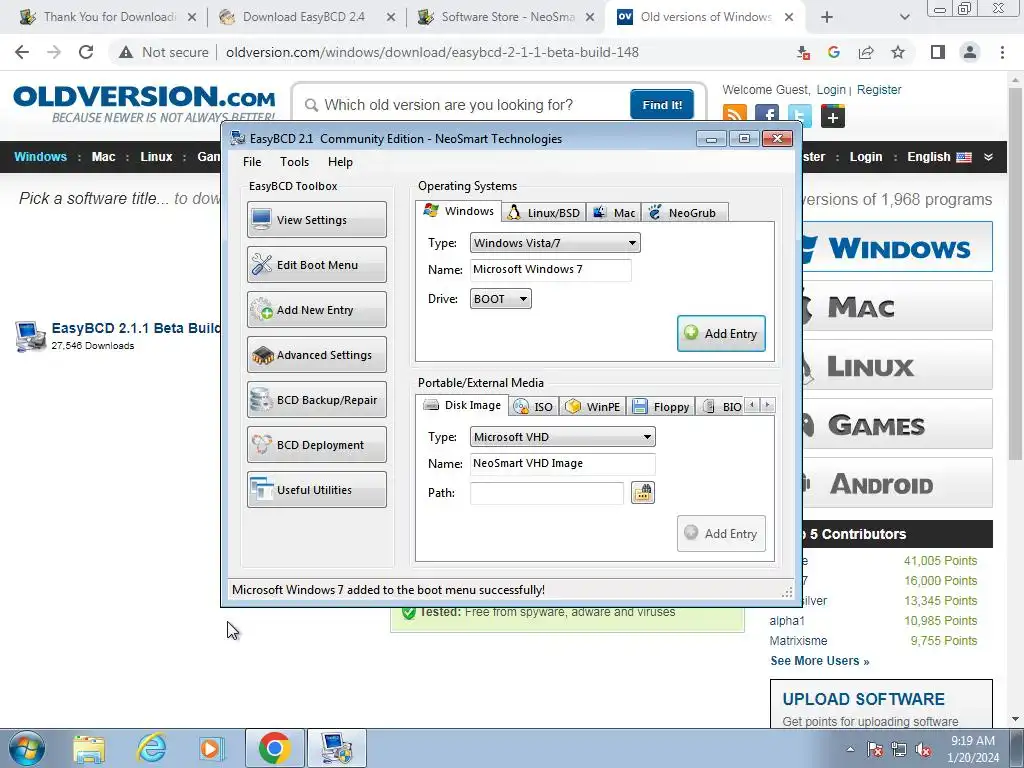Open Windows Media Player taskbar icon

tap(211, 748)
